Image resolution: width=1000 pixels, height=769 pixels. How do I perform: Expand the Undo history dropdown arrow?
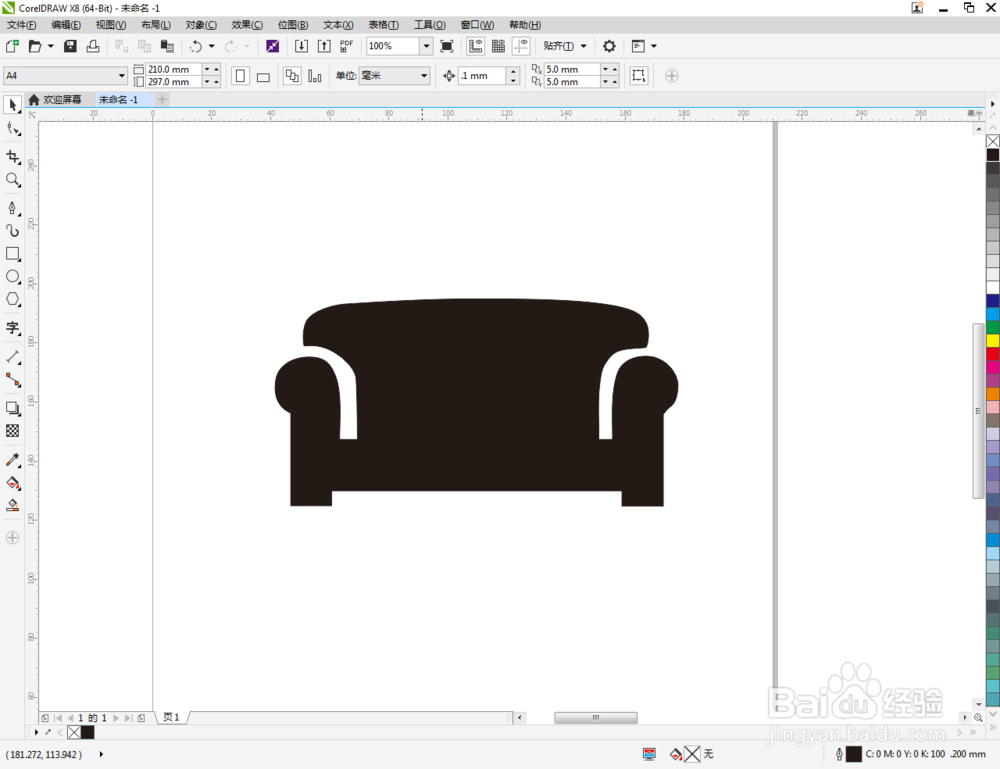tap(212, 46)
